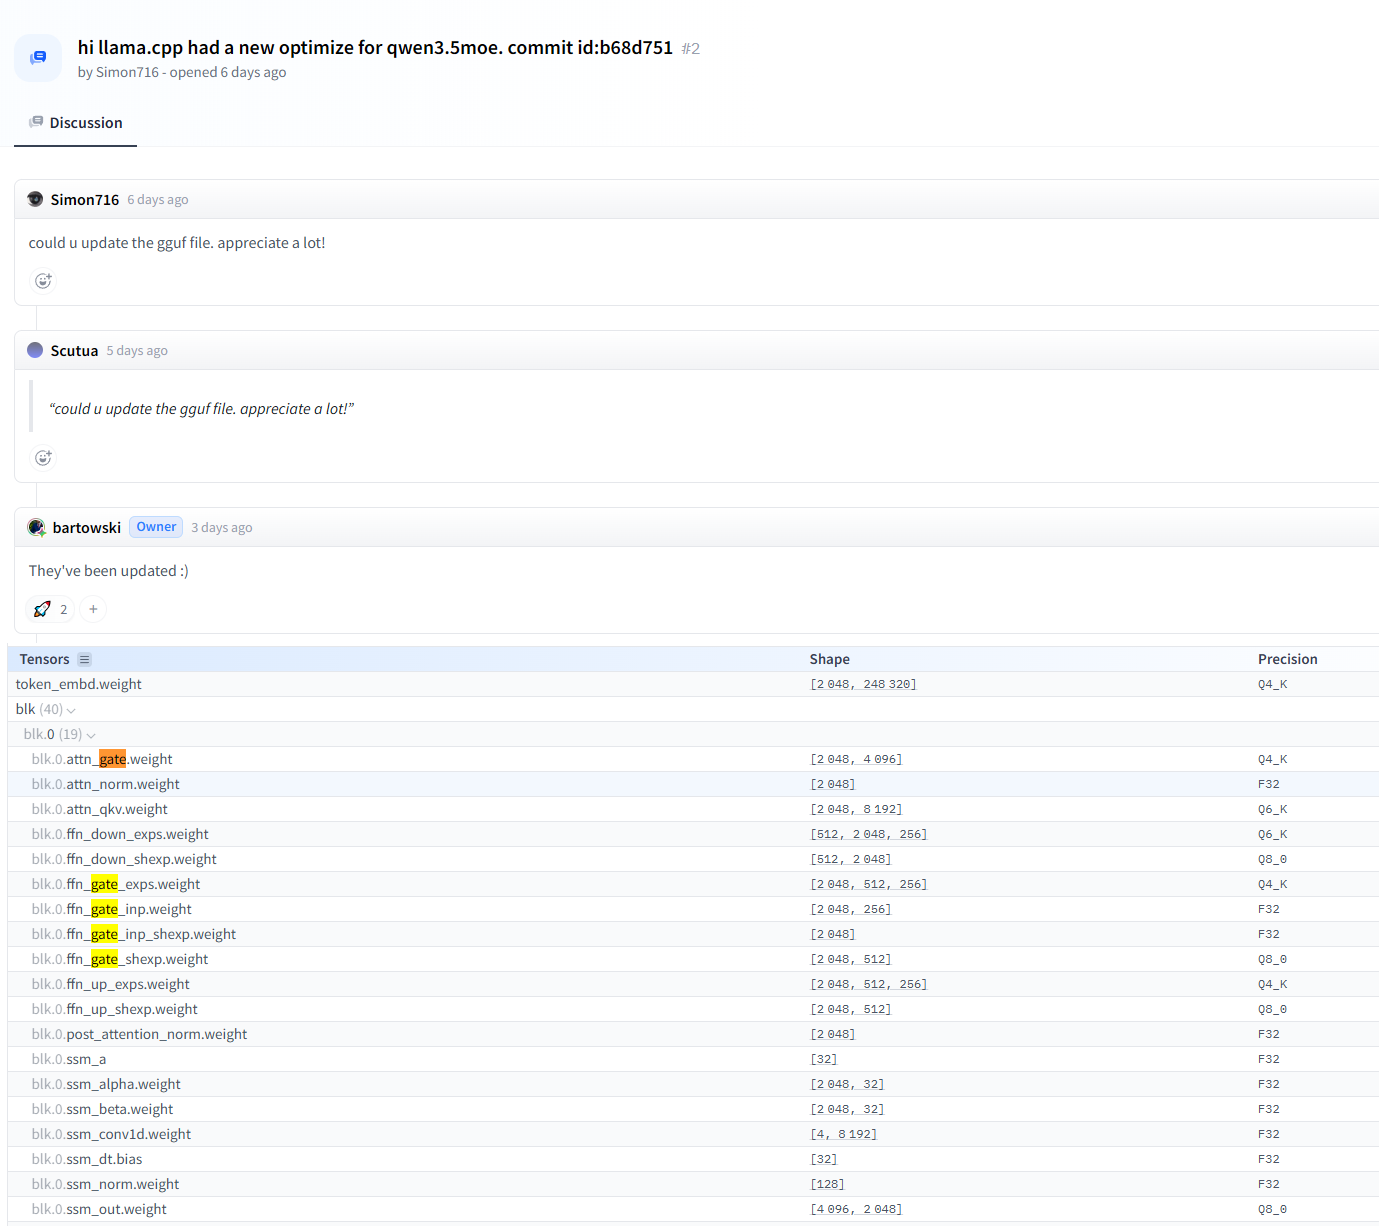Click the shape value [512, 2 048, 256]
Image resolution: width=1379 pixels, height=1226 pixels.
tap(869, 834)
